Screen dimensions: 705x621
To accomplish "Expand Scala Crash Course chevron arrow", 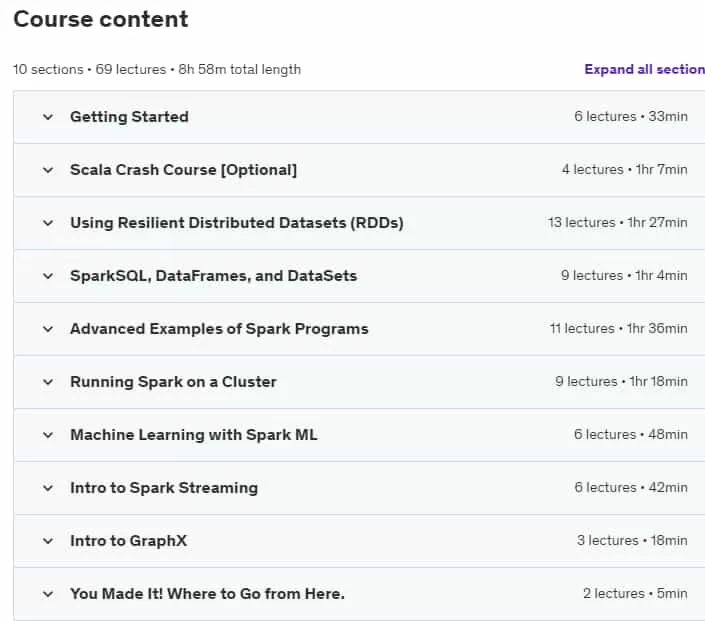I will click(x=48, y=170).
